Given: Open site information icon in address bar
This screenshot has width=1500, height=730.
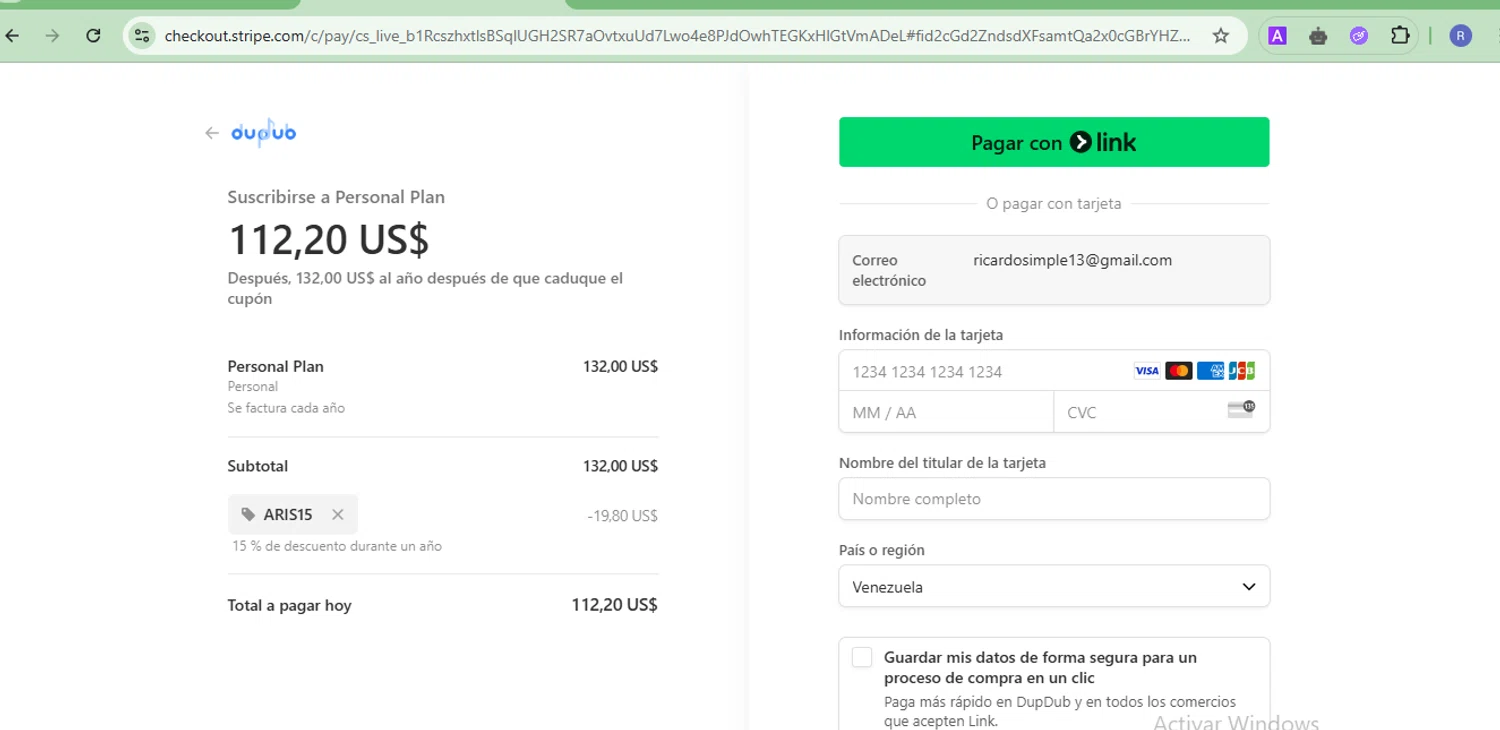Looking at the screenshot, I should 142,36.
